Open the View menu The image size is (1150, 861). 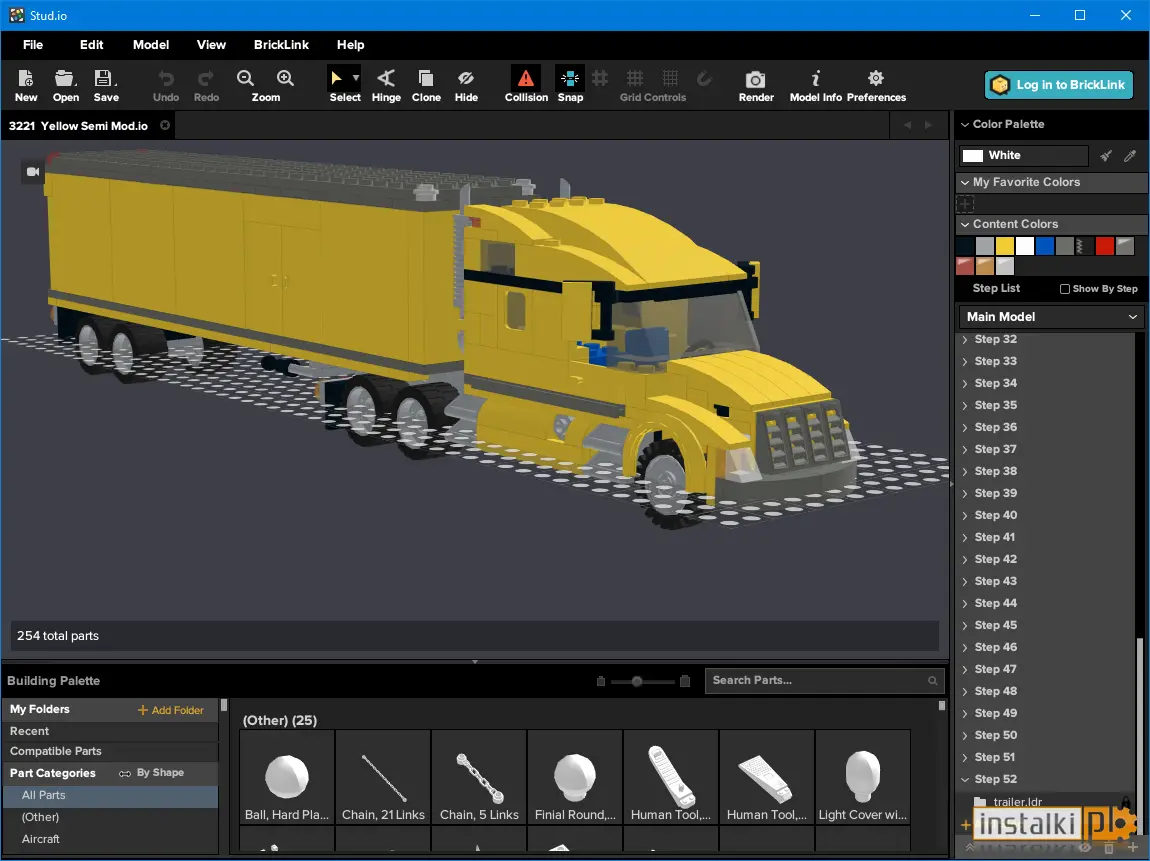211,45
